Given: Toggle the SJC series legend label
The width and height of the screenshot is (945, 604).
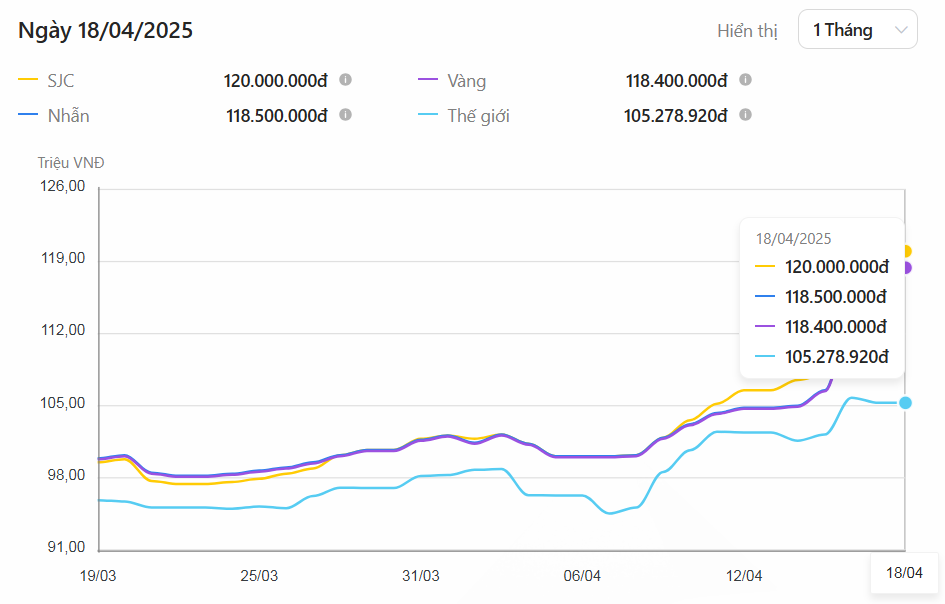Looking at the screenshot, I should 61,81.
